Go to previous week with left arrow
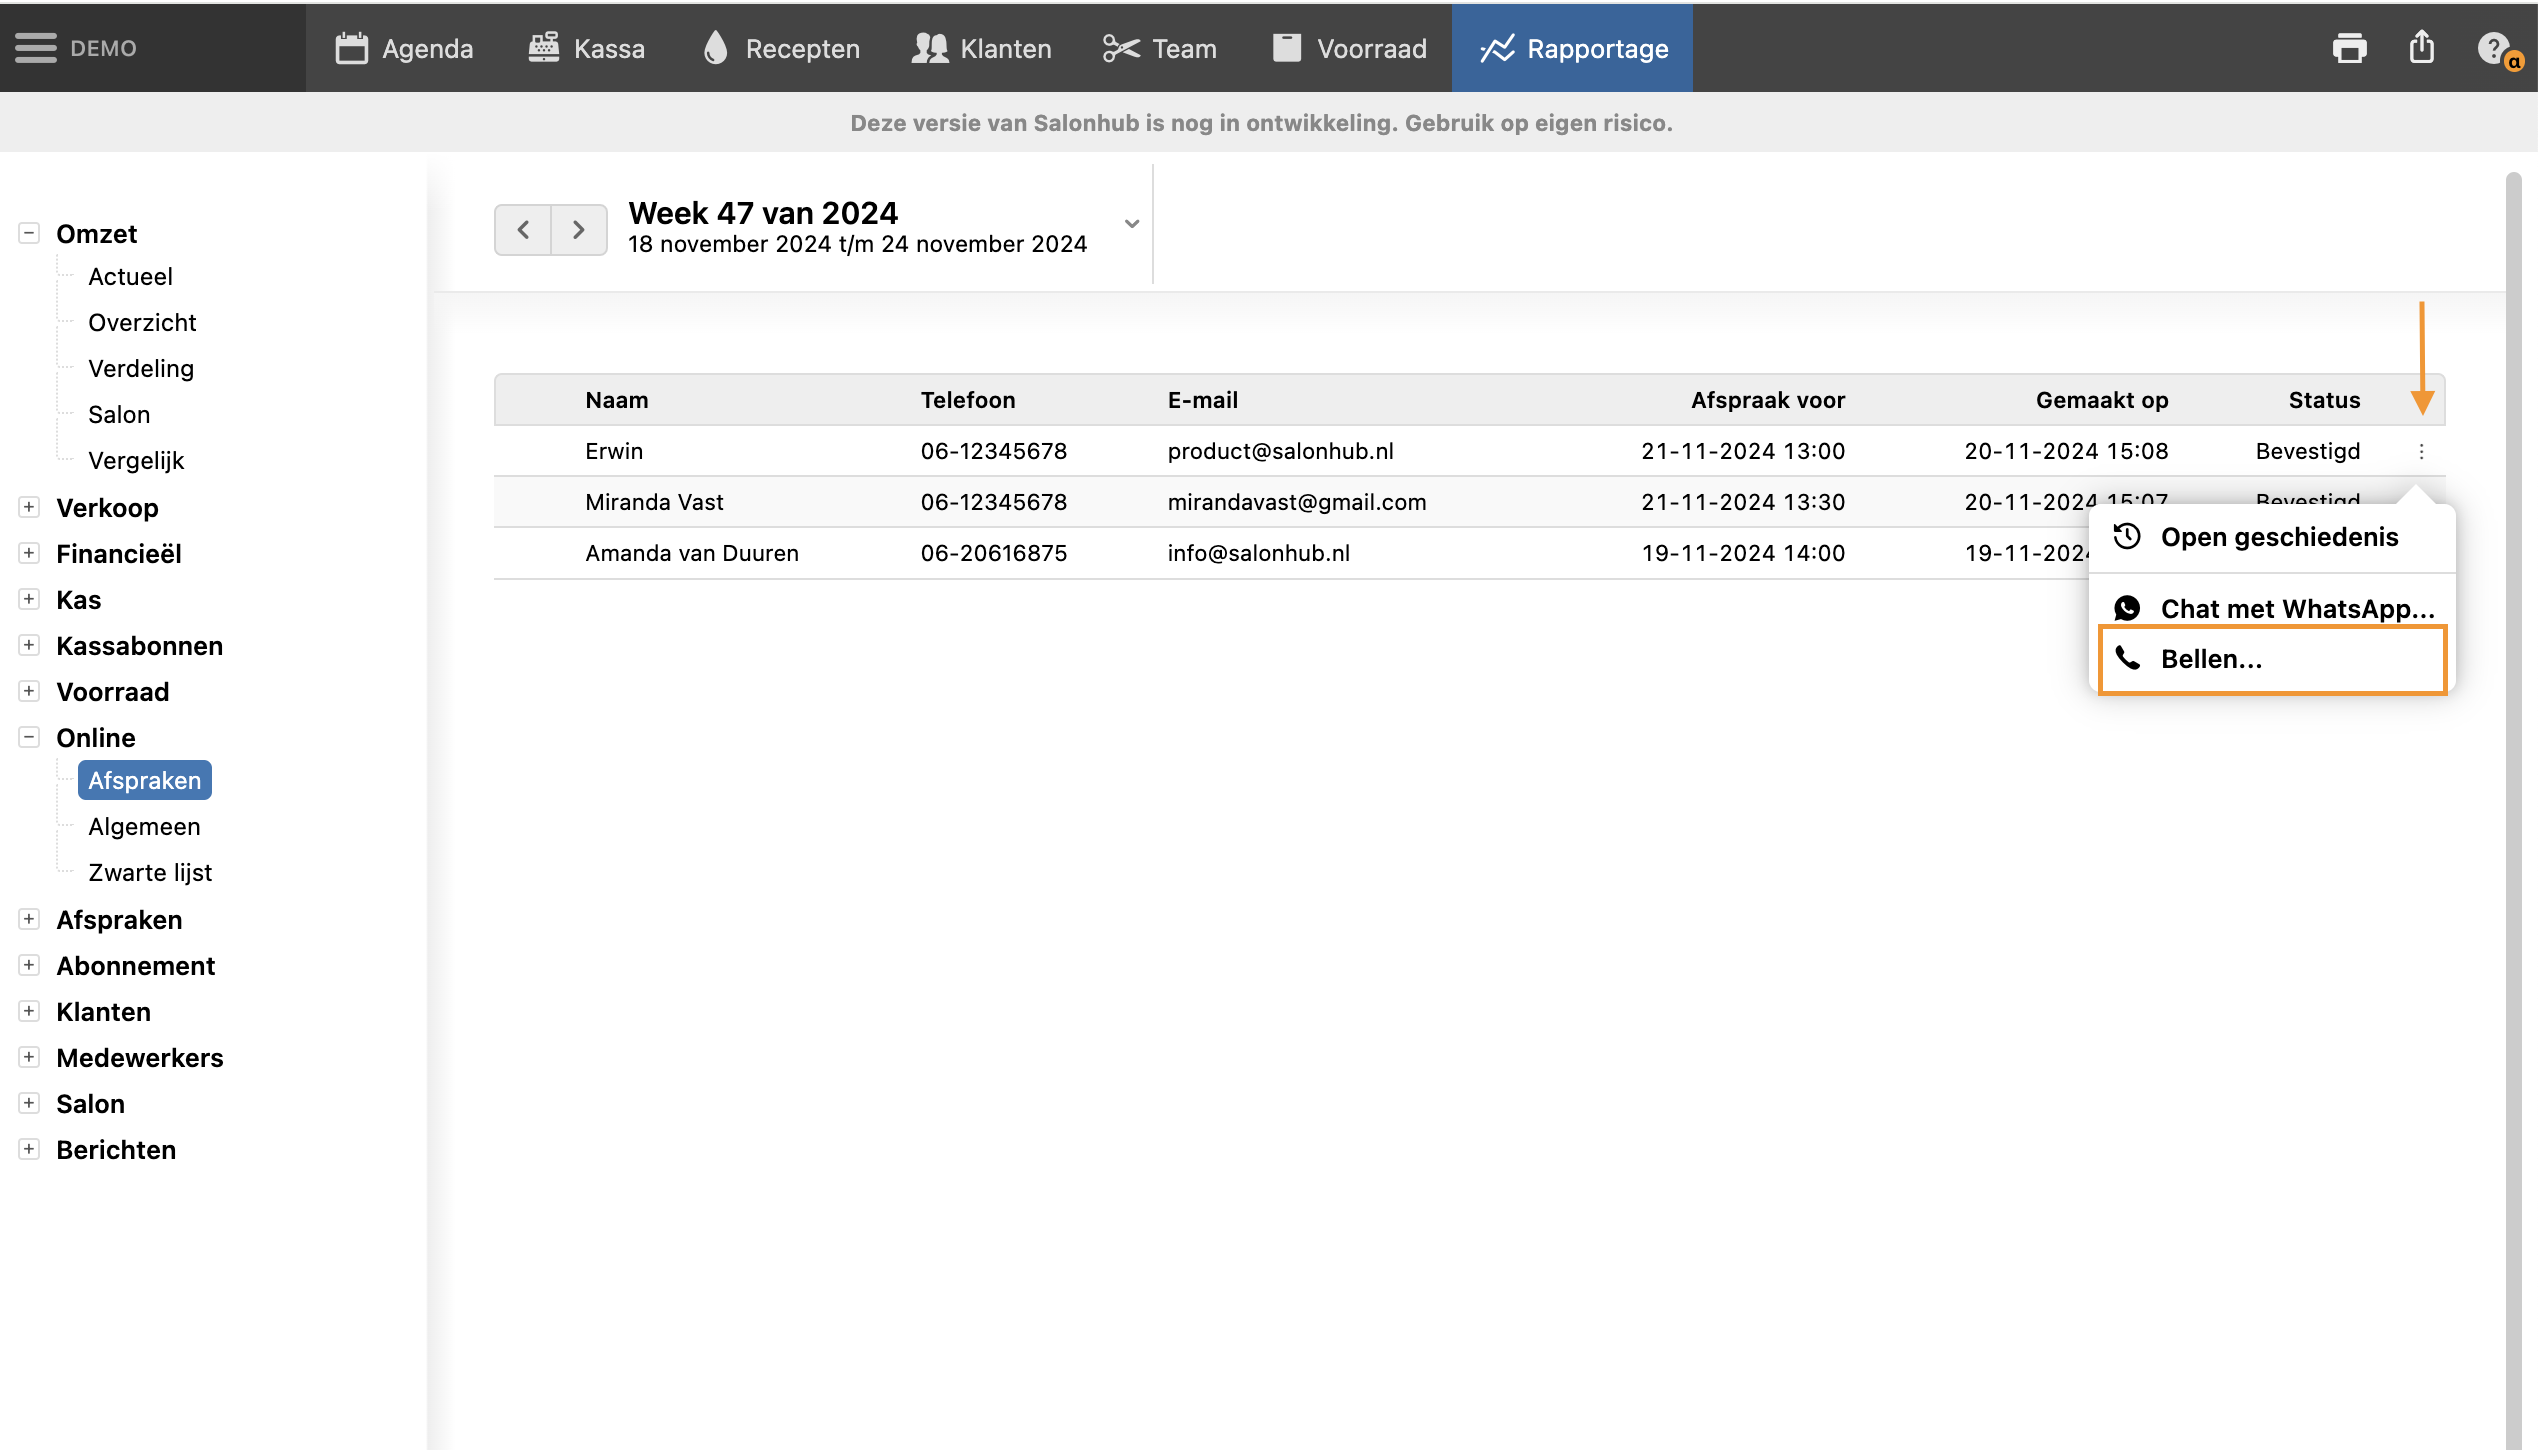The height and width of the screenshot is (1450, 2538). click(523, 230)
